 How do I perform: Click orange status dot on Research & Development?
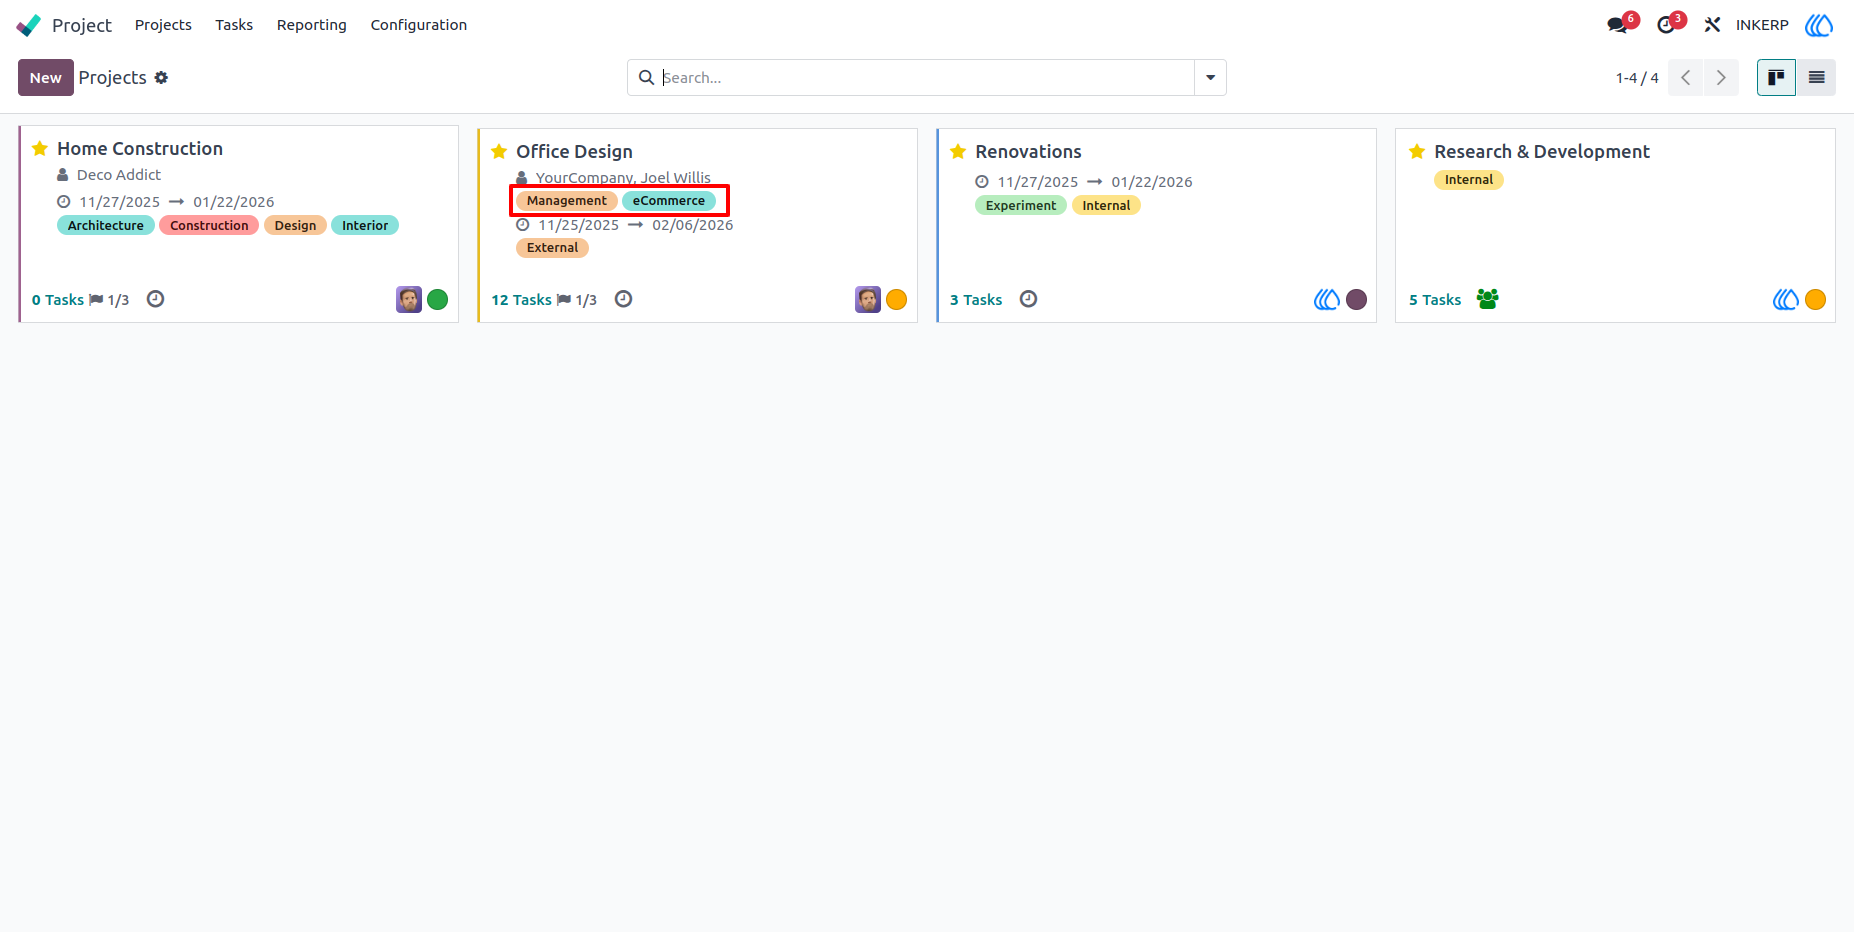click(1816, 299)
